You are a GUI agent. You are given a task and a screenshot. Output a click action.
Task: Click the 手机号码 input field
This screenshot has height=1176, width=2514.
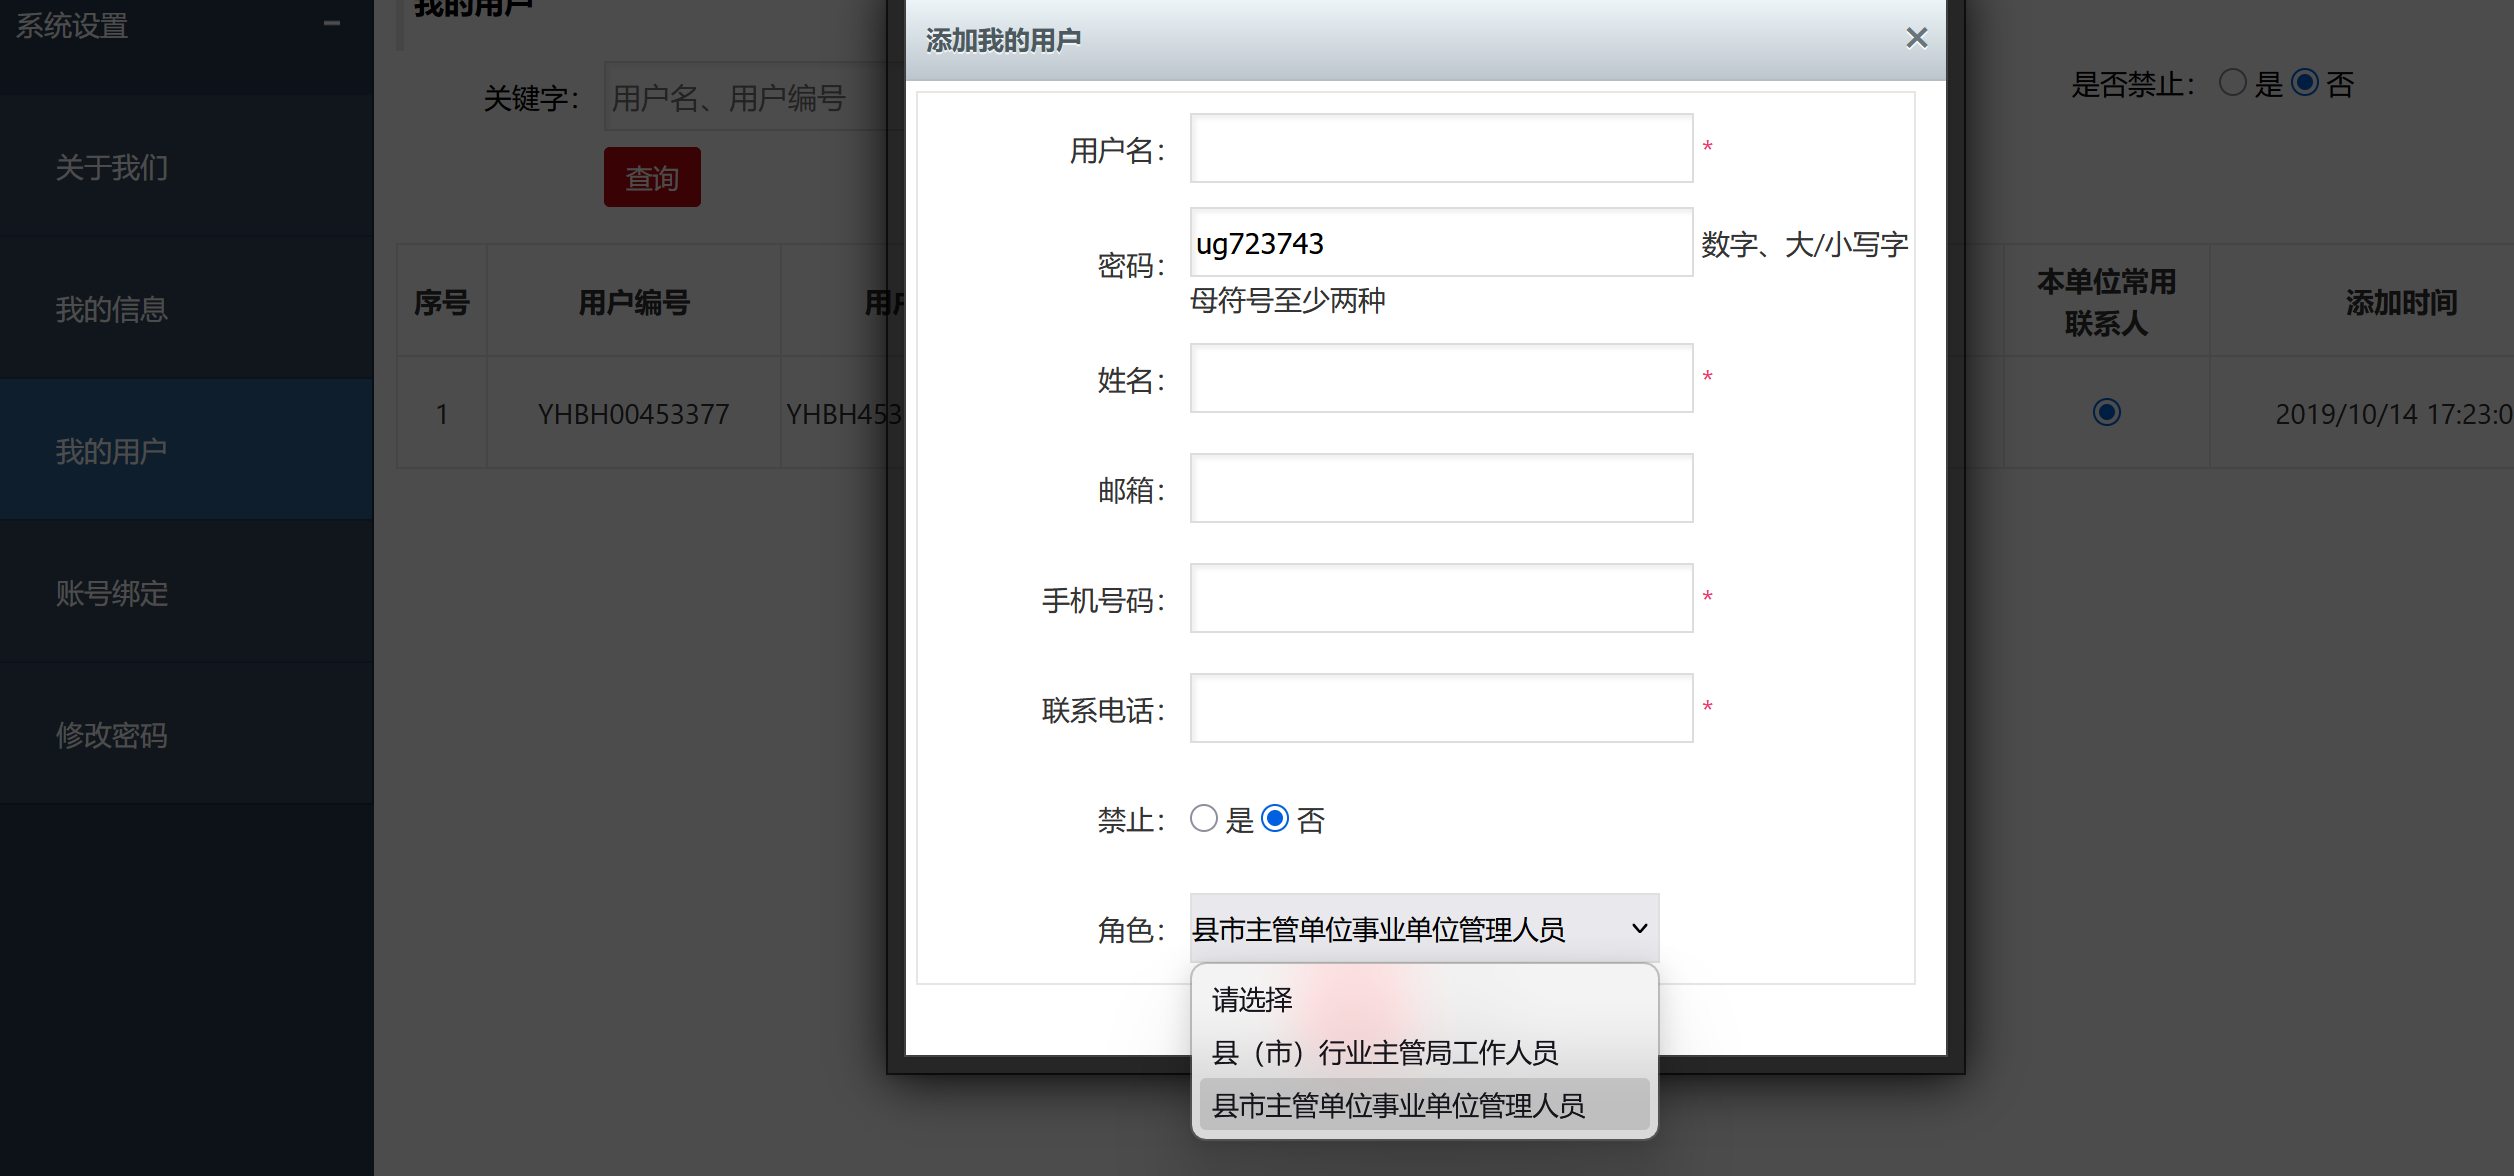pyautogui.click(x=1441, y=598)
